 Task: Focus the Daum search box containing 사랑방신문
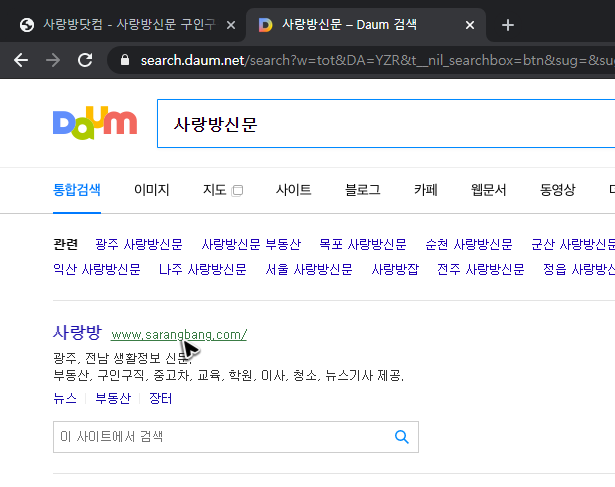(386, 124)
